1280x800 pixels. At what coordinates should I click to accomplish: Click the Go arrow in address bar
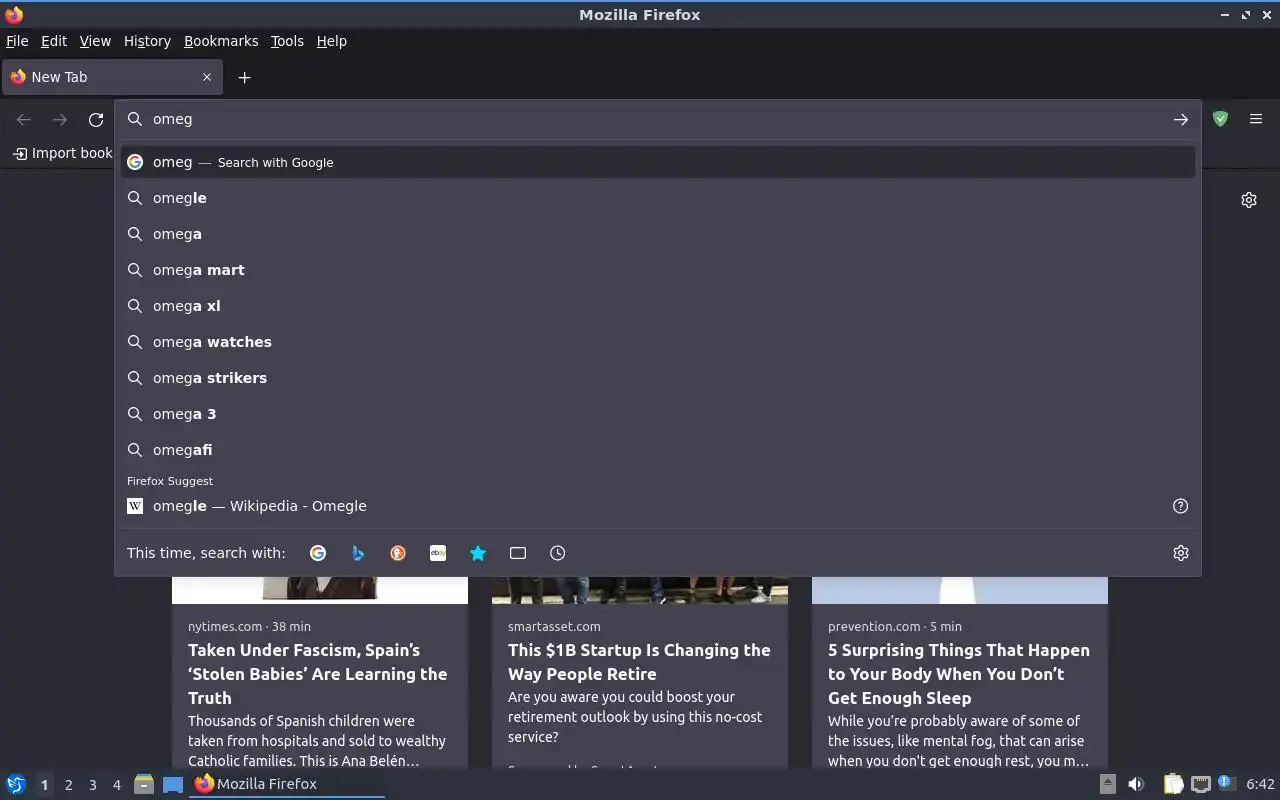pyautogui.click(x=1181, y=119)
